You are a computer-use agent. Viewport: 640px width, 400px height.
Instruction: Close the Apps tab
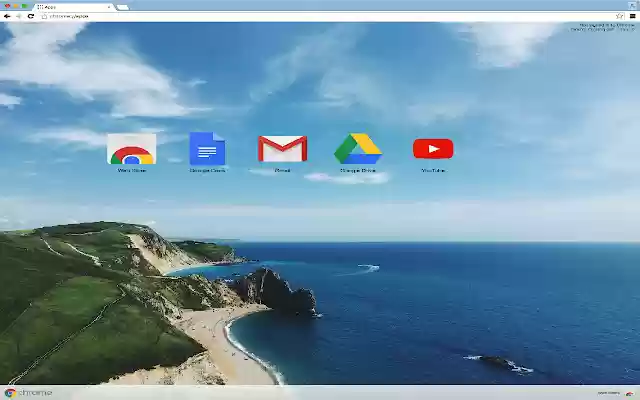109,7
